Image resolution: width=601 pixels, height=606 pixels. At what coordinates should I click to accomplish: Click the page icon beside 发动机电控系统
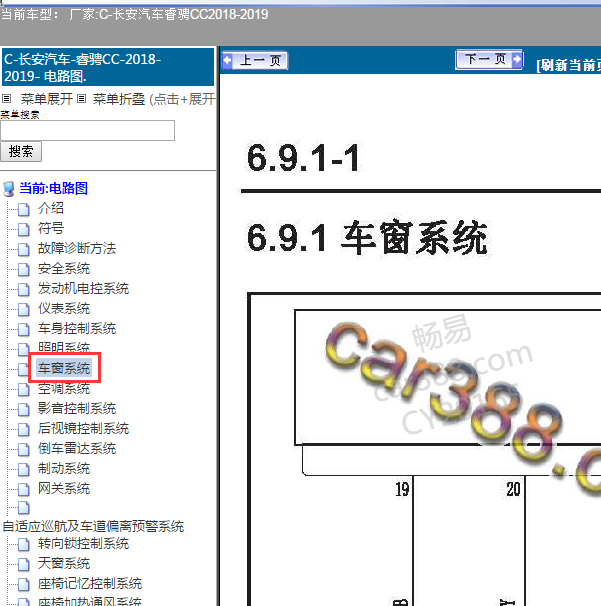click(24, 289)
